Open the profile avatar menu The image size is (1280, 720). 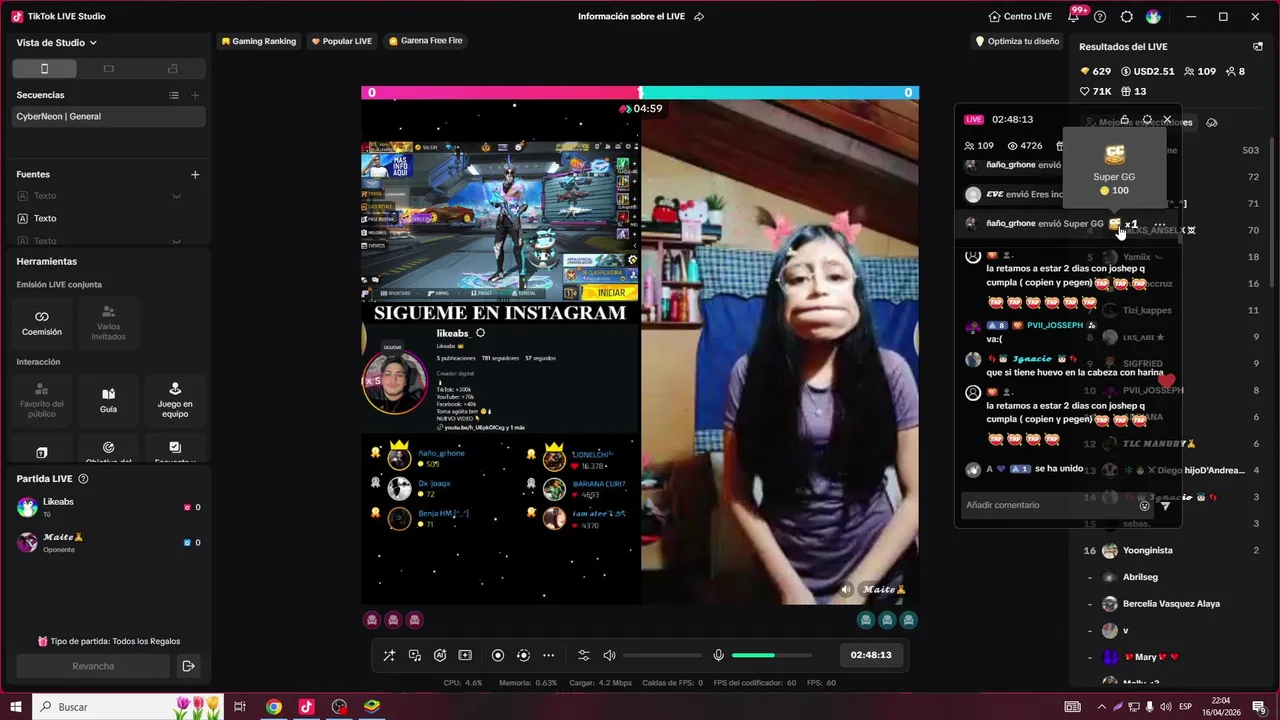click(1153, 17)
